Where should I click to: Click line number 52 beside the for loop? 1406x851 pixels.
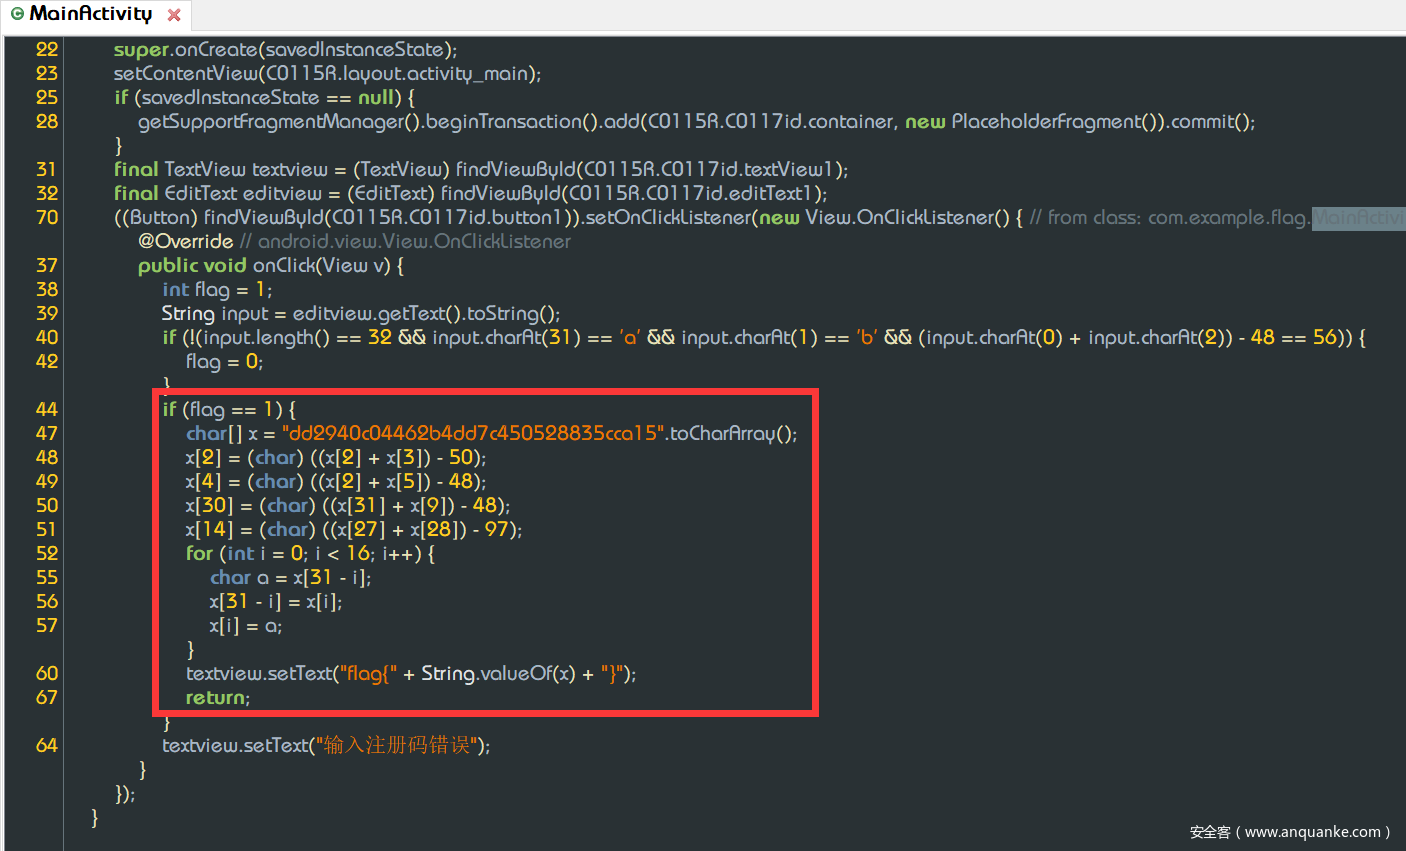(x=46, y=553)
